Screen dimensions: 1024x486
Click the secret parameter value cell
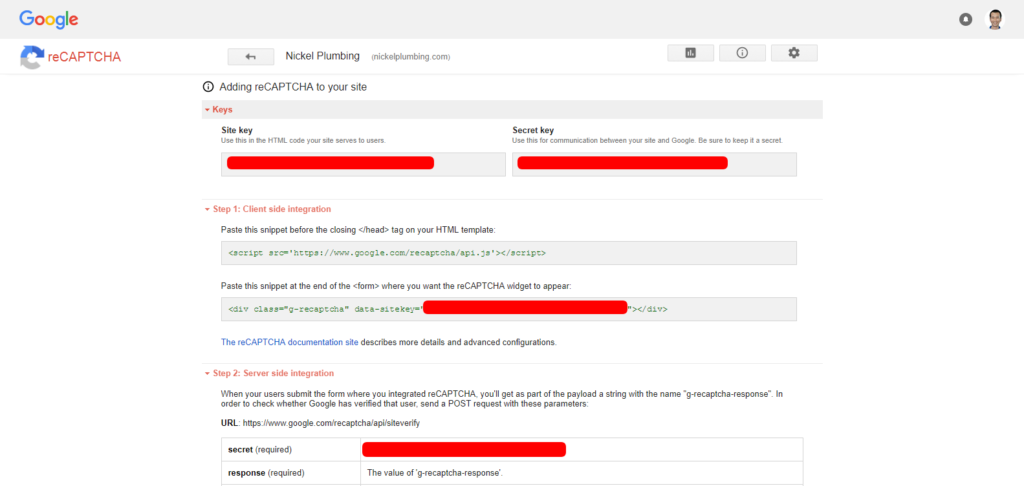tap(581, 449)
